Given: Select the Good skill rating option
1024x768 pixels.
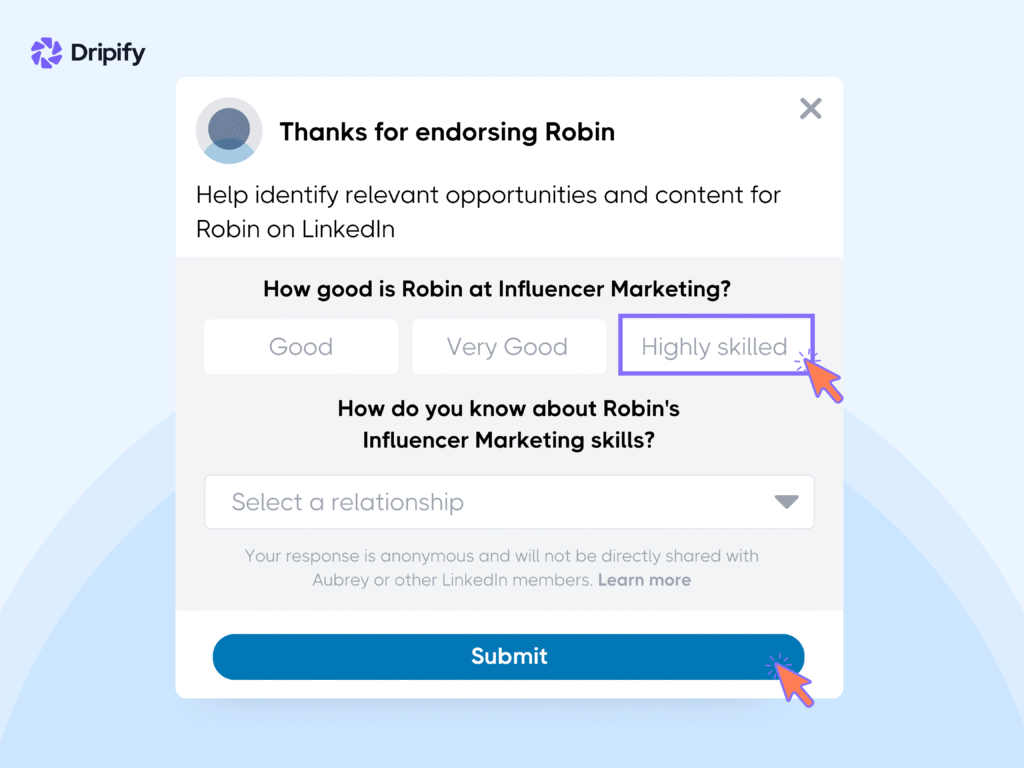Looking at the screenshot, I should 300,347.
